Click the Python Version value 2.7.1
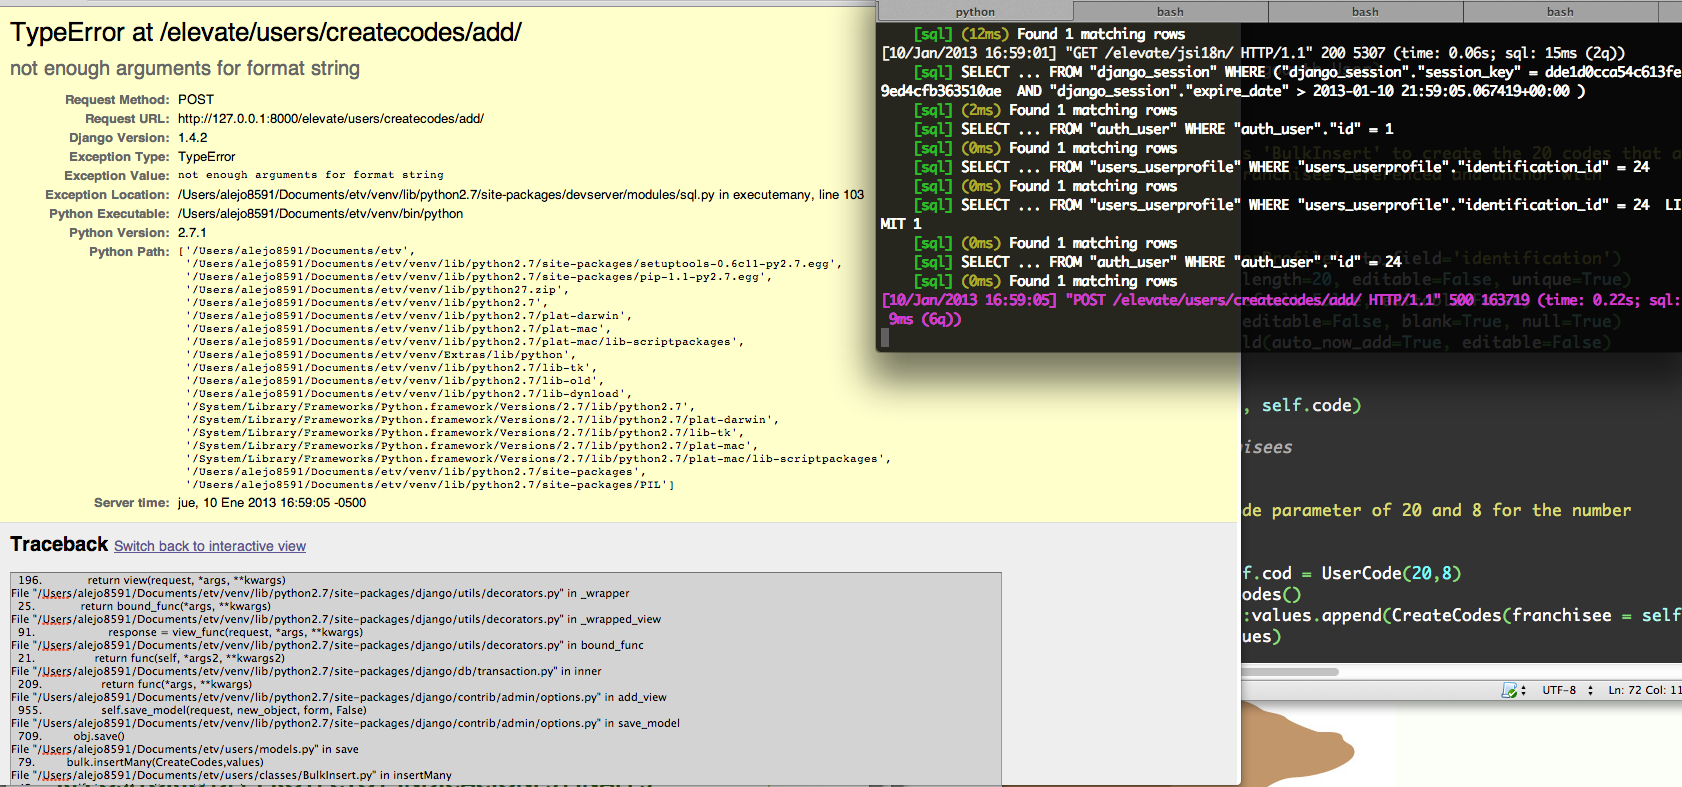Image resolution: width=1682 pixels, height=787 pixels. click(192, 232)
